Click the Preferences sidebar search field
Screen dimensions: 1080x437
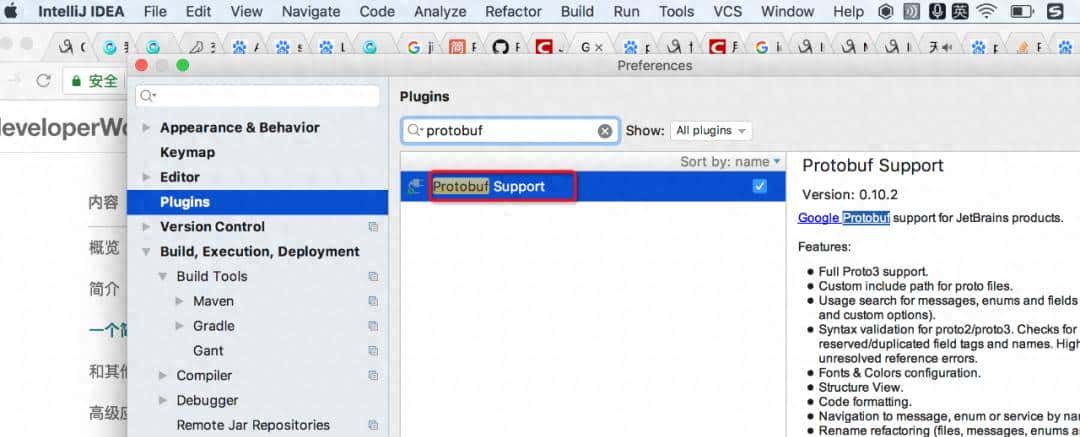click(258, 96)
